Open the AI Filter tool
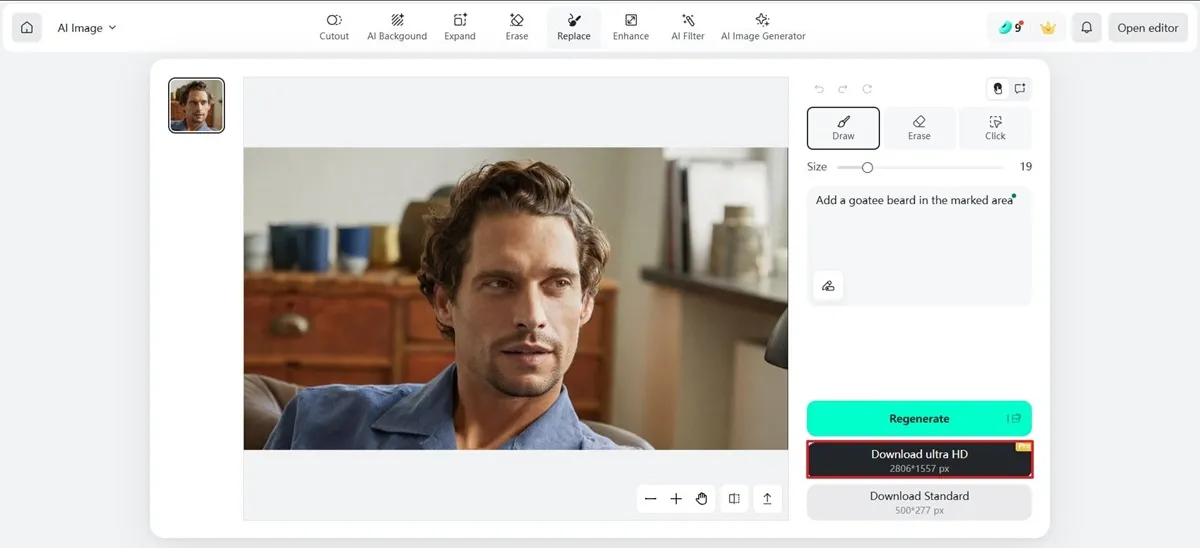1200x548 pixels. click(688, 27)
